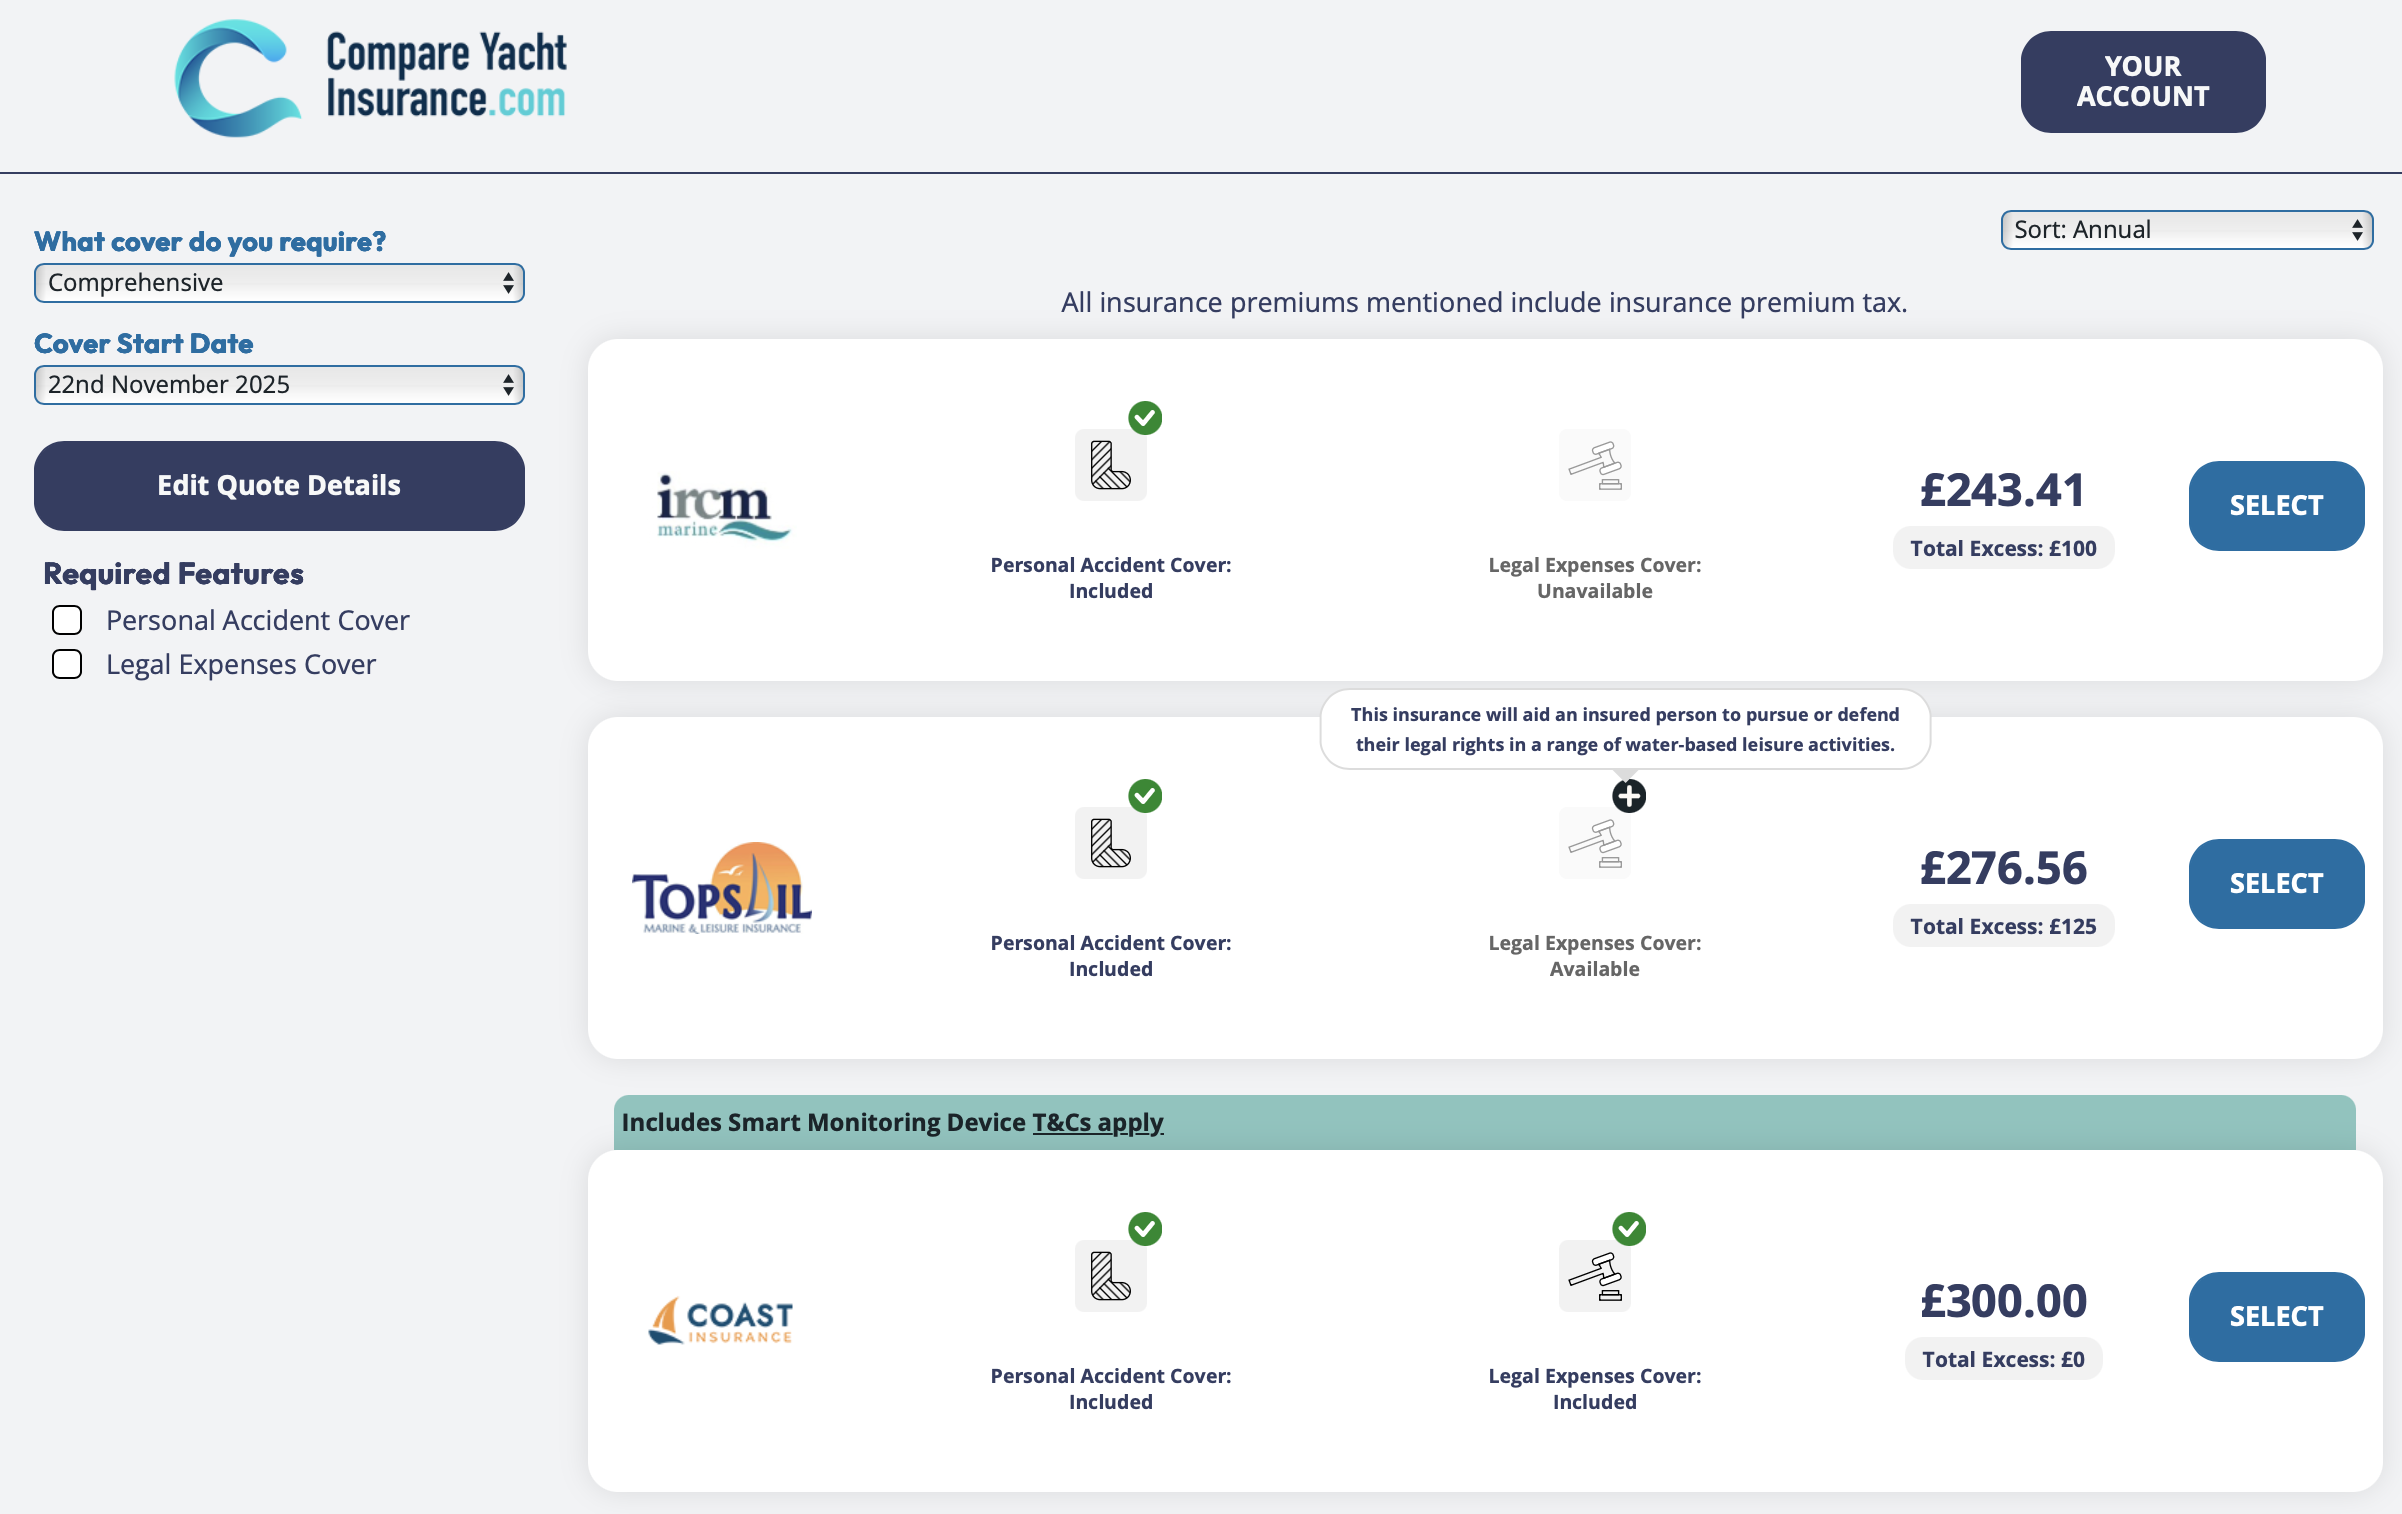Enable Personal Accident Cover required feature

pyautogui.click(x=67, y=620)
